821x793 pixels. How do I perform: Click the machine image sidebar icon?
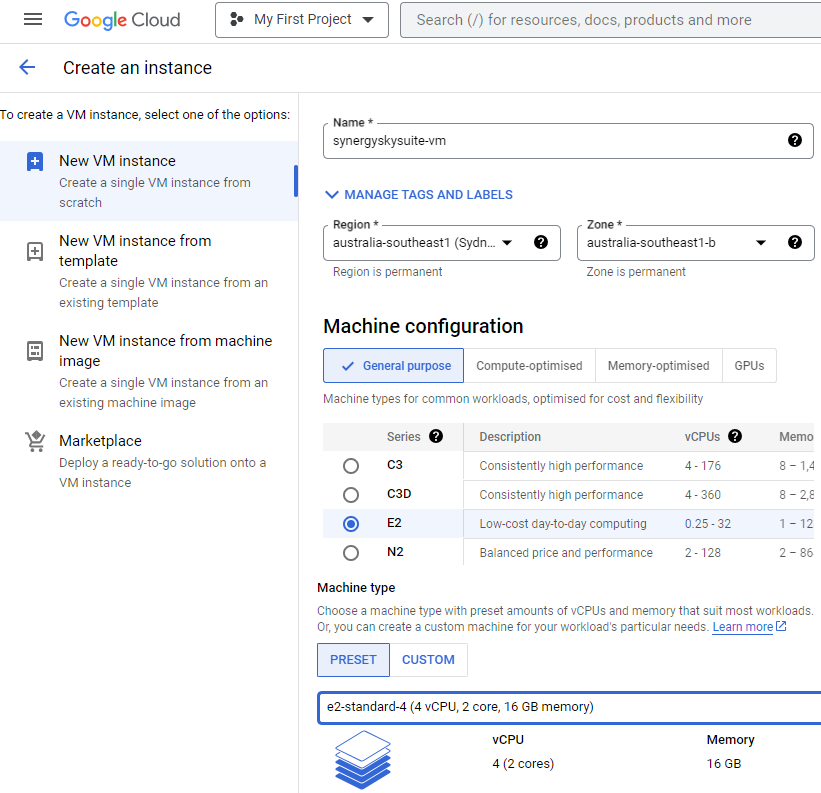[35, 351]
